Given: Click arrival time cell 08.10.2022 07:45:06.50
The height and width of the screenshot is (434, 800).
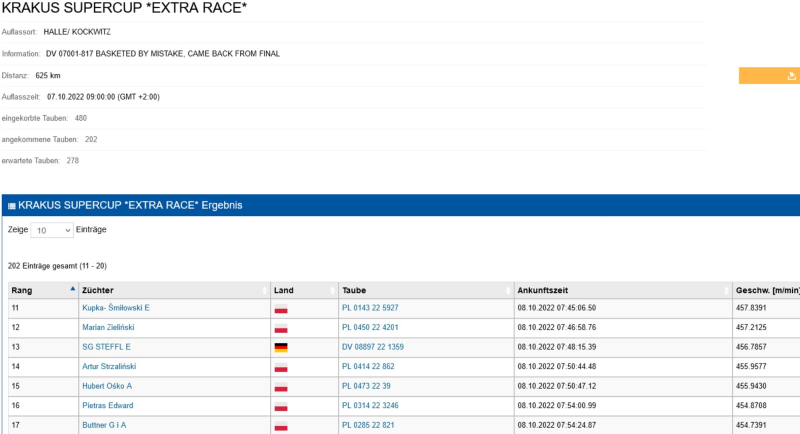Looking at the screenshot, I should tap(556, 308).
